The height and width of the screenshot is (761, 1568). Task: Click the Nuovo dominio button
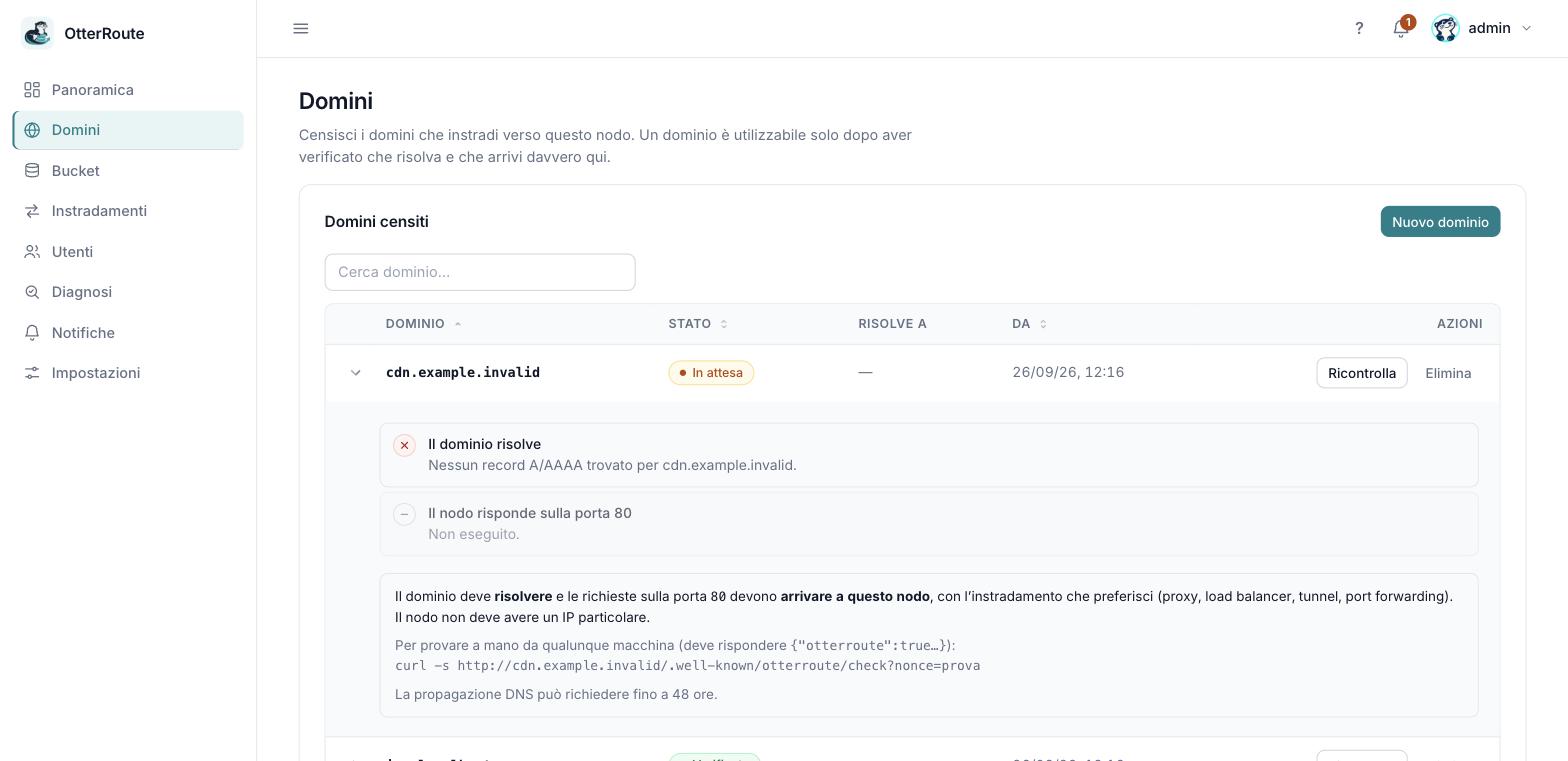pyautogui.click(x=1440, y=222)
